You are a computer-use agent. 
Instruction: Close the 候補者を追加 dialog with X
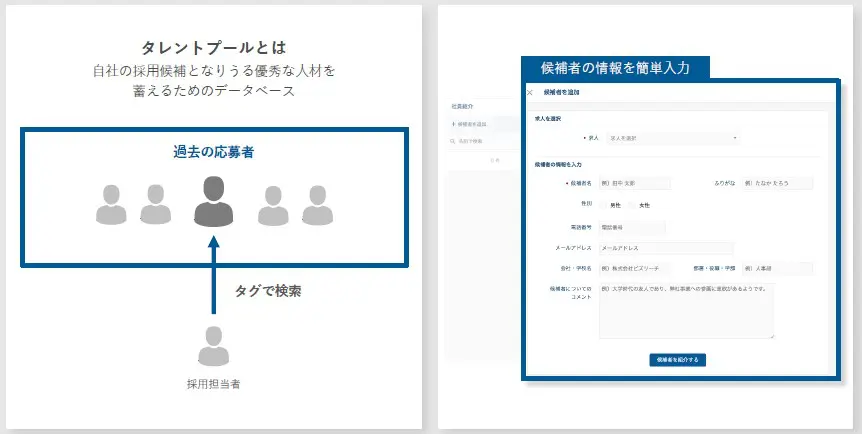pos(530,92)
